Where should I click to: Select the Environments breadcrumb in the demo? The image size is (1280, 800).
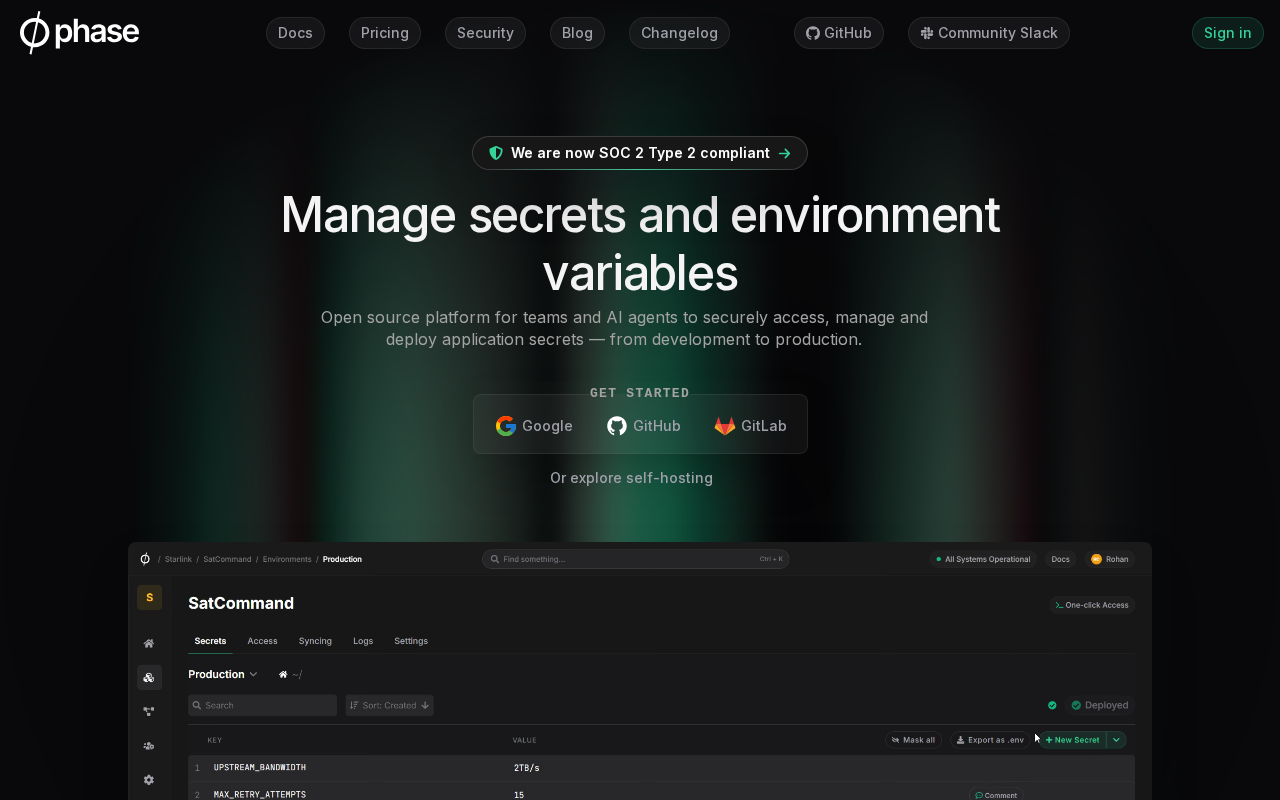point(287,559)
